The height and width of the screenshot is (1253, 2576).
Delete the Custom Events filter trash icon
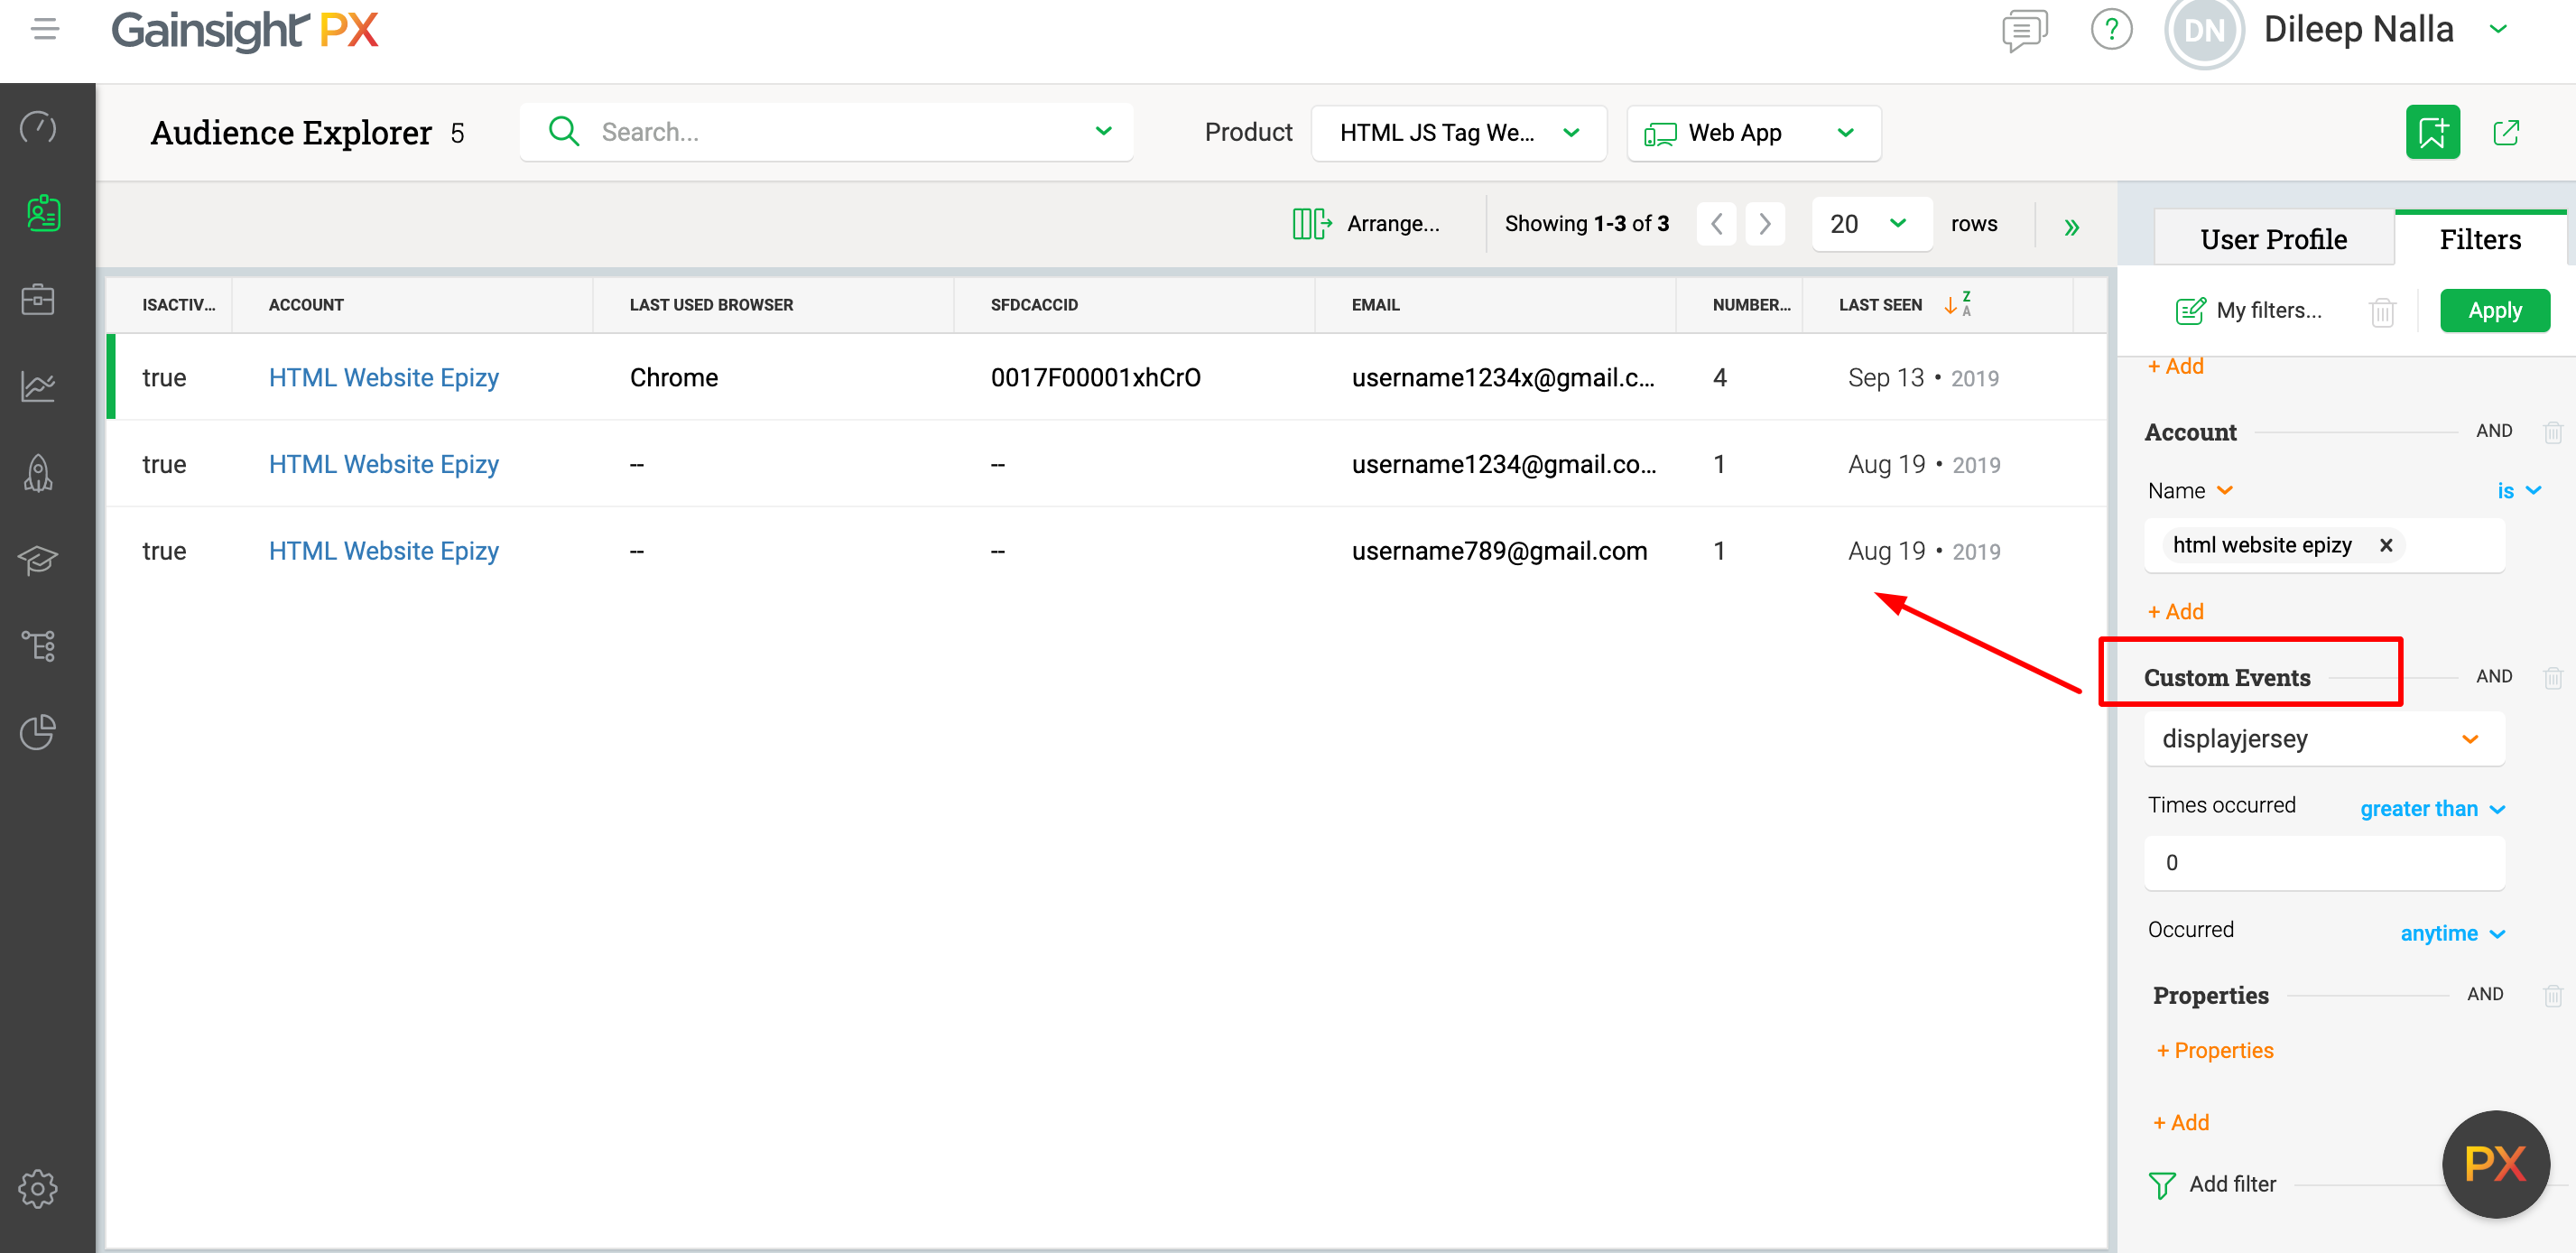click(2553, 678)
